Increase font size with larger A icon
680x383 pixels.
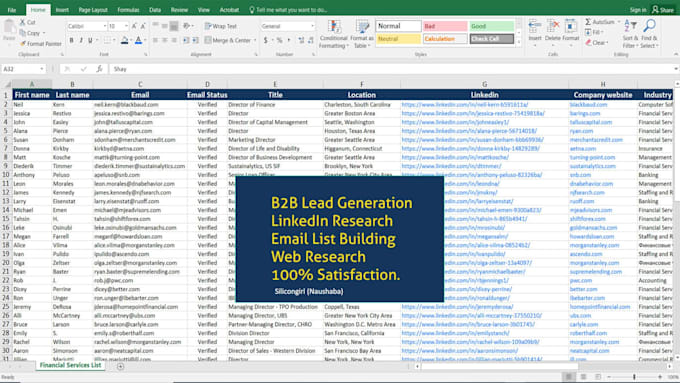click(x=134, y=26)
